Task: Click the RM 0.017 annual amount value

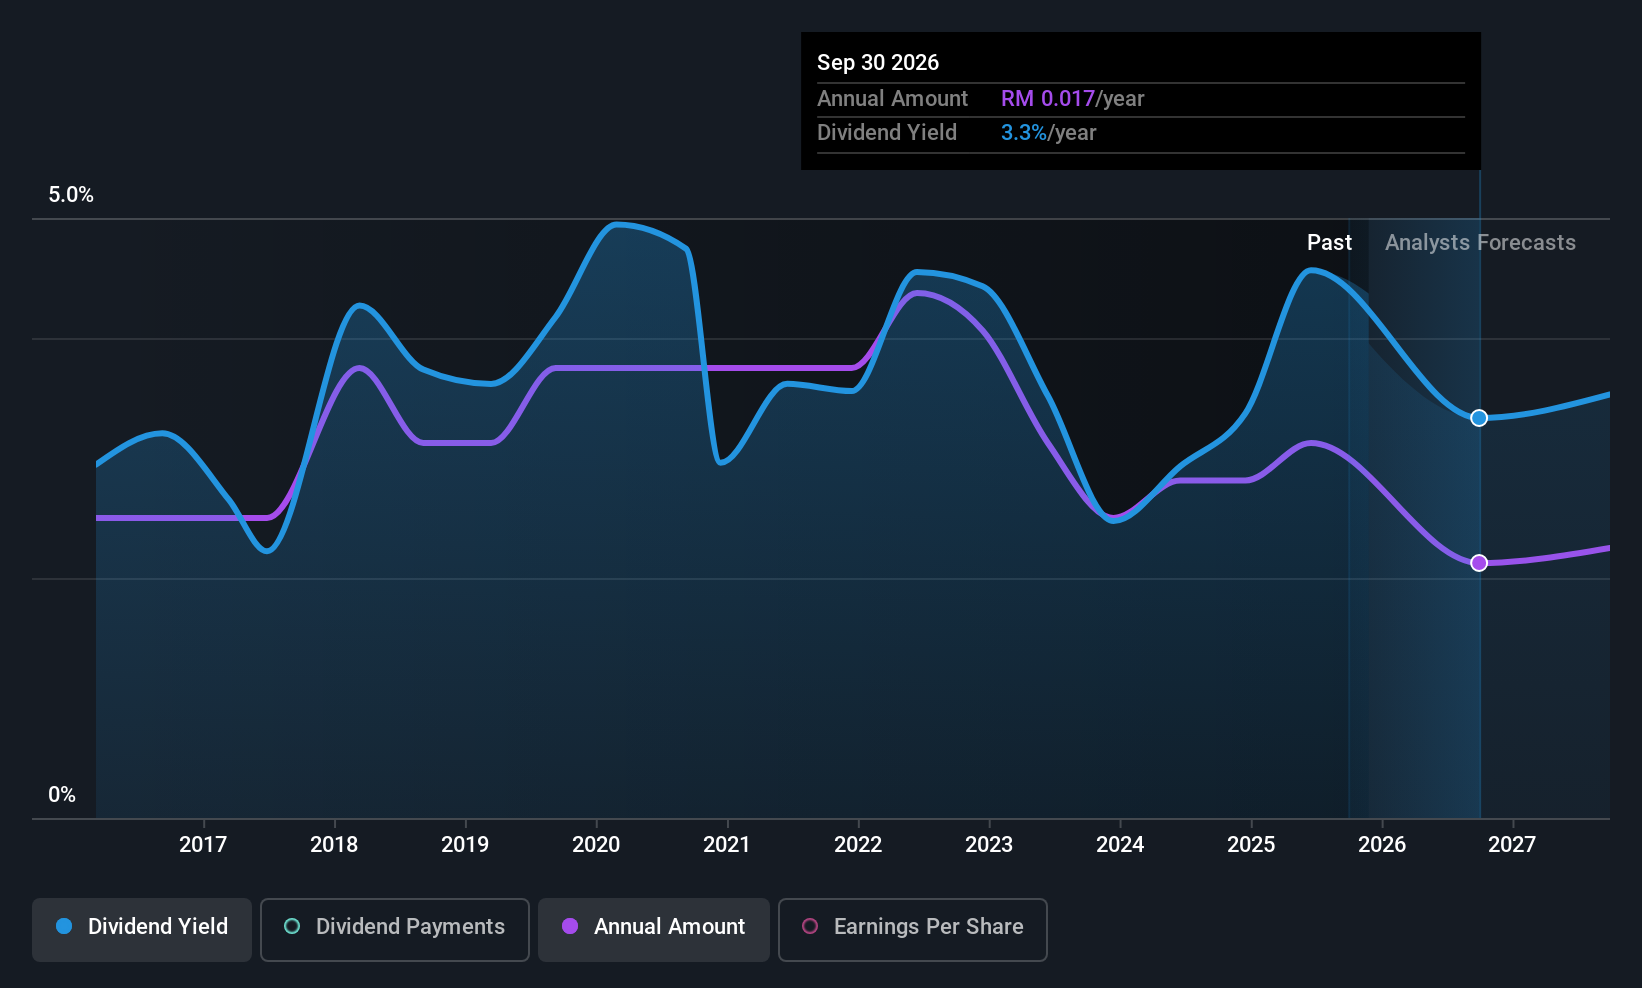Action: pyautogui.click(x=1048, y=99)
